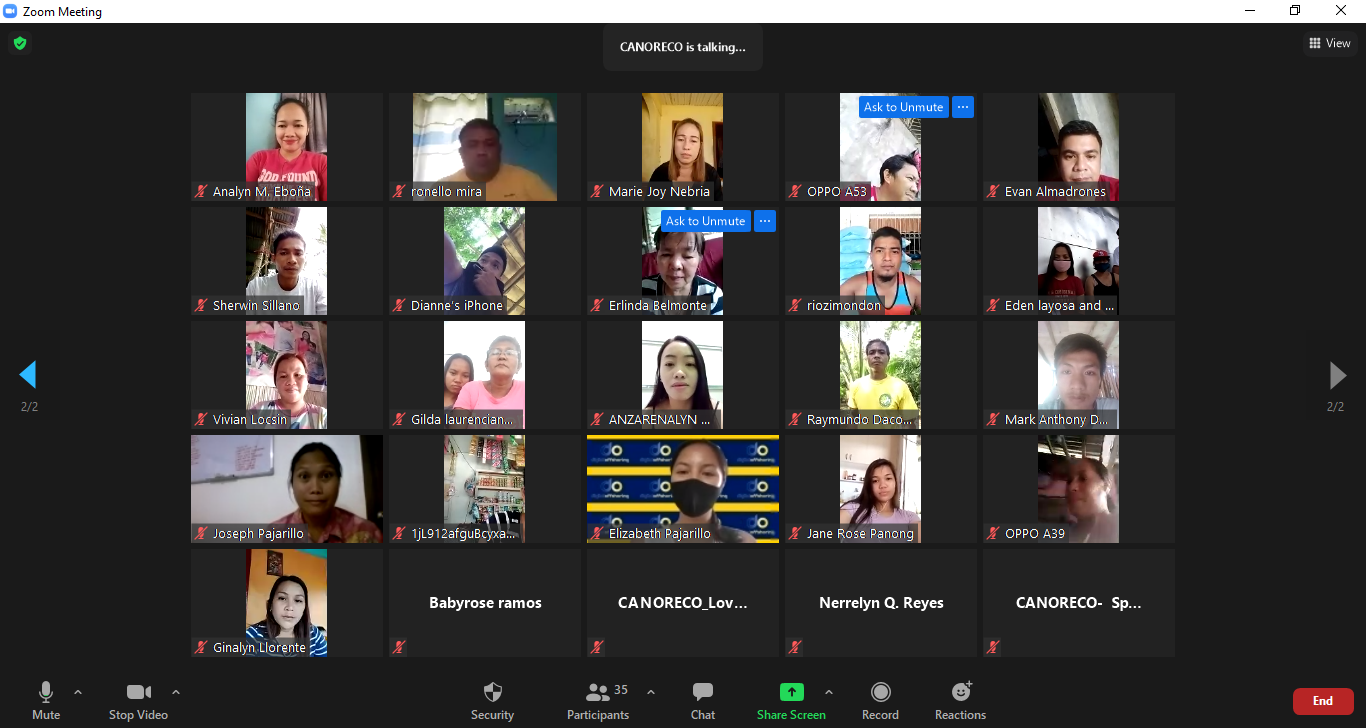Click the green encryption shield icon
Image resolution: width=1366 pixels, height=728 pixels.
click(x=20, y=43)
